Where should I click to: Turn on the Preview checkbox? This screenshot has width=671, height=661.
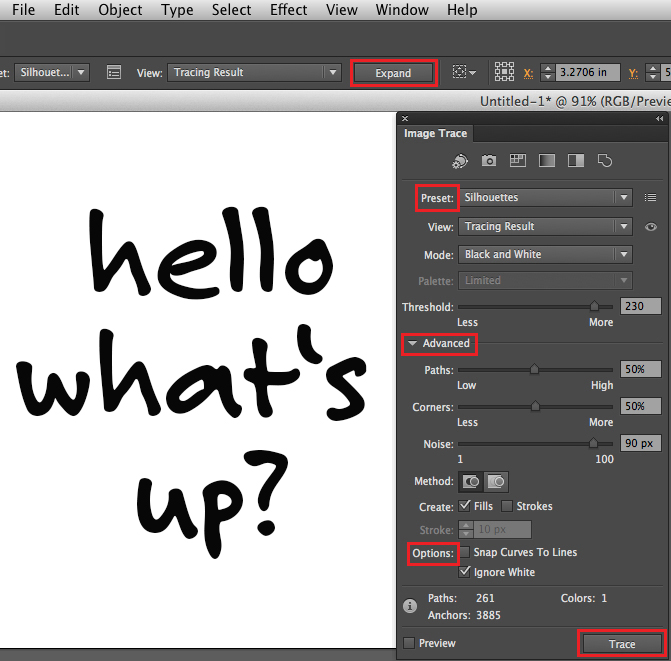coord(409,643)
